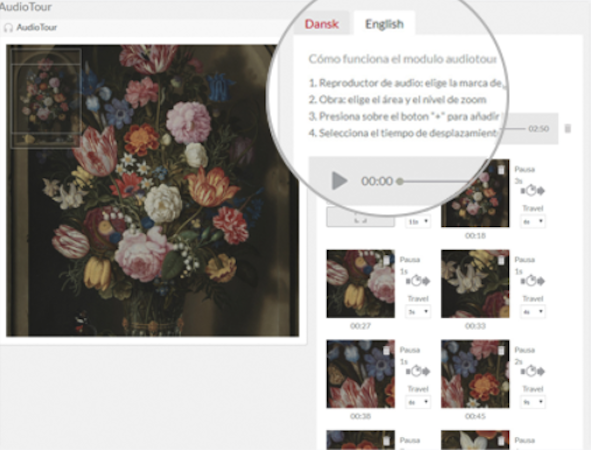
Task: Switch to the English tab
Action: (384, 24)
